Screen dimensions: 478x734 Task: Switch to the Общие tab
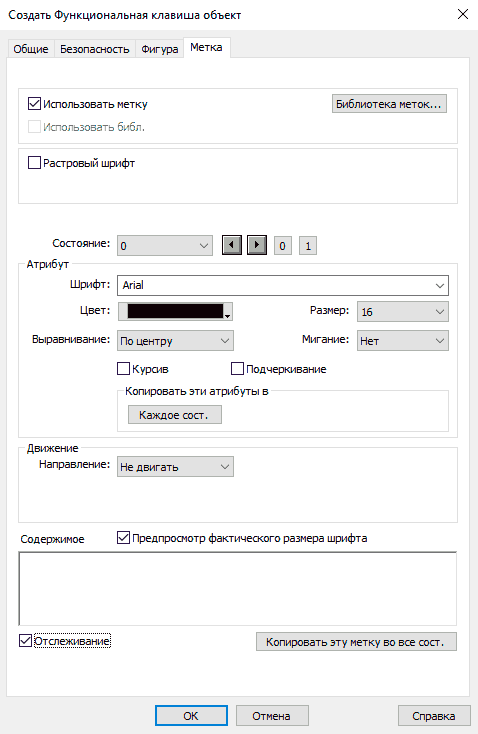pos(31,49)
